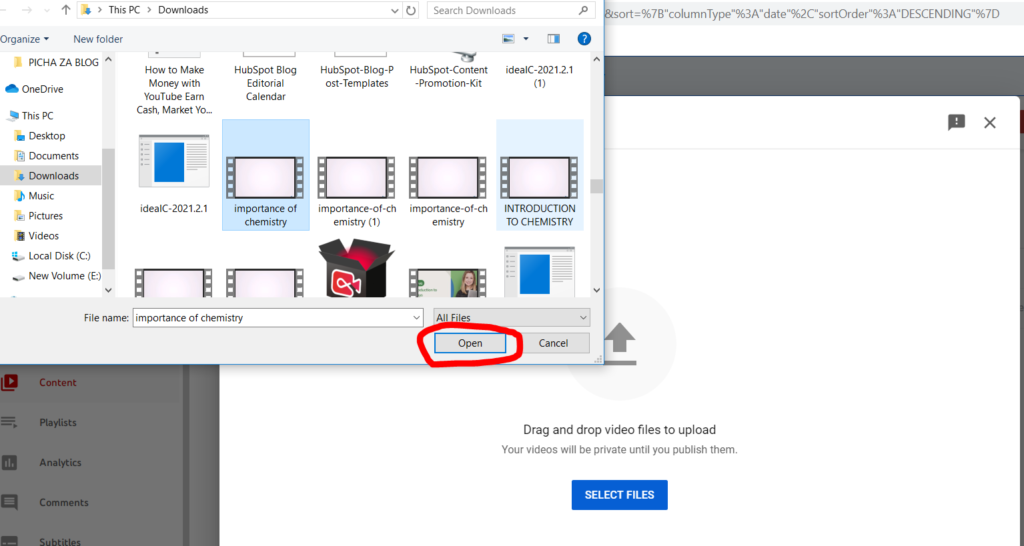The image size is (1024, 546).
Task: Select Downloads in navigation pane
Action: click(x=51, y=176)
